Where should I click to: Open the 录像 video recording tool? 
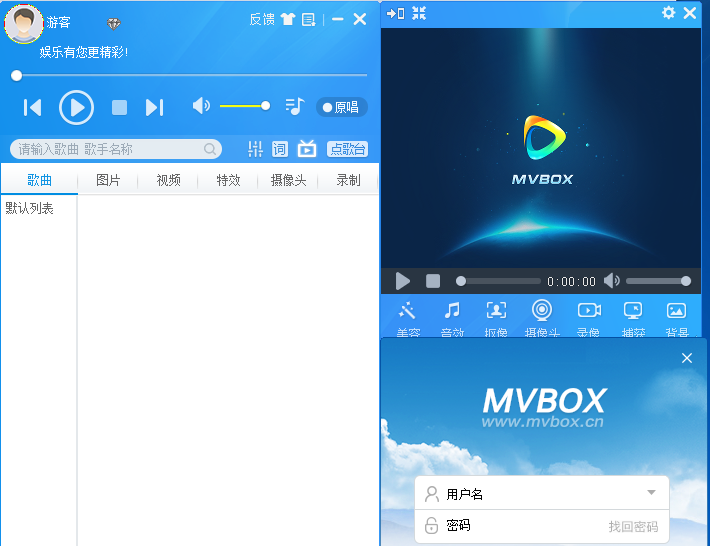click(589, 319)
